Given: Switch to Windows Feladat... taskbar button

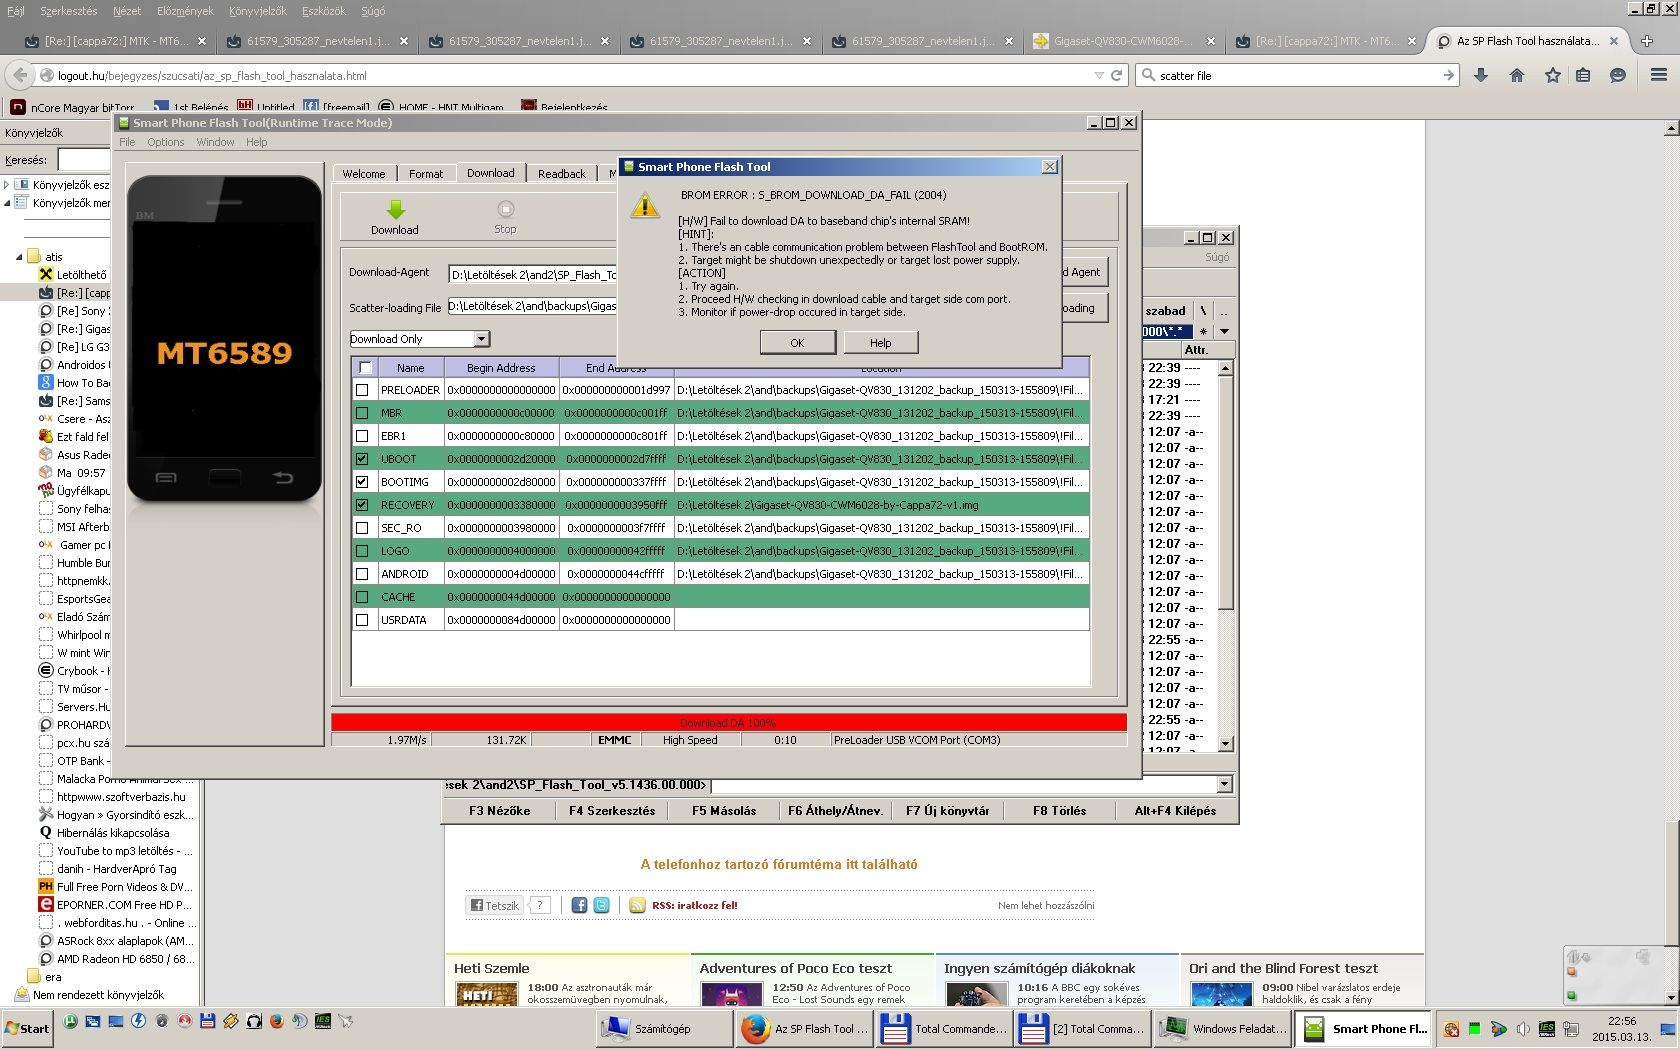Looking at the screenshot, I should (1224, 1029).
